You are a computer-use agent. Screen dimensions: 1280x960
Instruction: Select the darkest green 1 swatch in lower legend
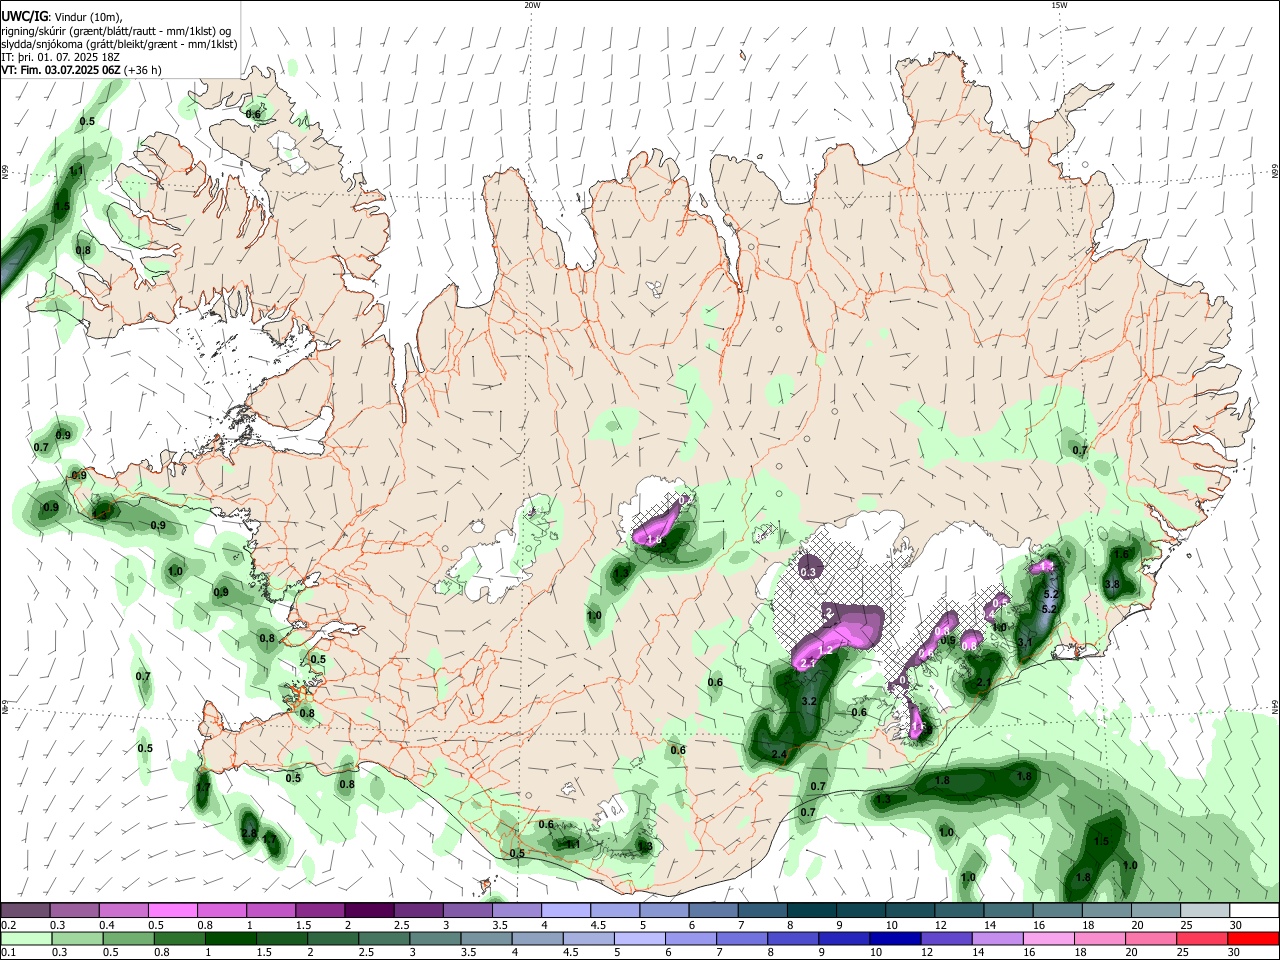(230, 938)
